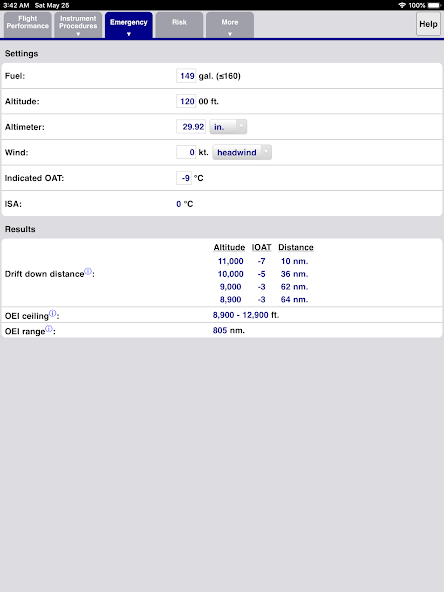444x592 pixels.
Task: Tap info icon beside OEI ceiling
Action: pos(52,313)
